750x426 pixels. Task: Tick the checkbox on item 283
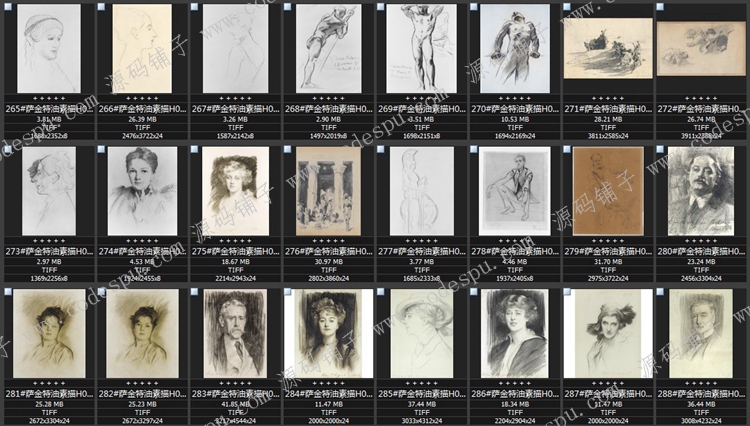[x=194, y=292]
